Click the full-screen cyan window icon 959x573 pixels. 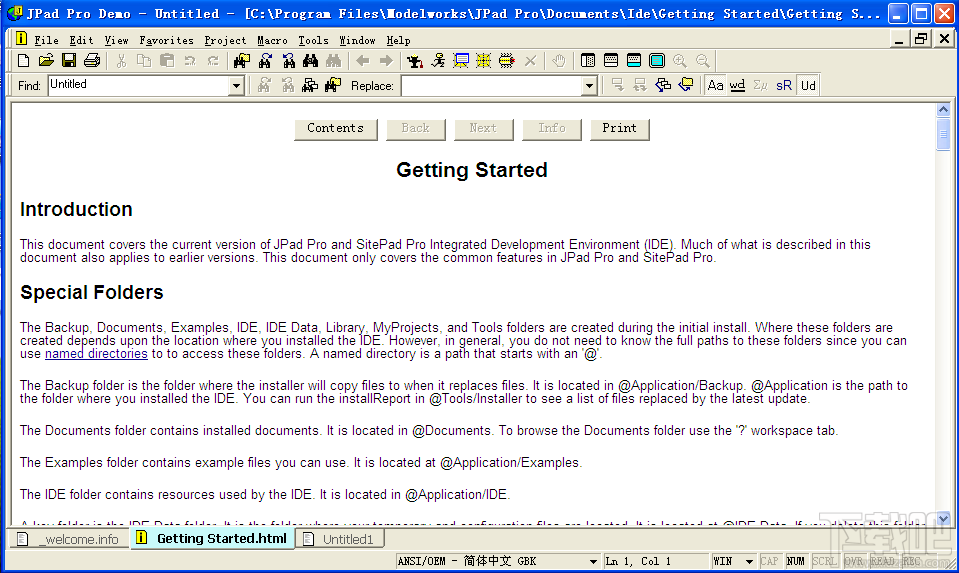tap(657, 61)
